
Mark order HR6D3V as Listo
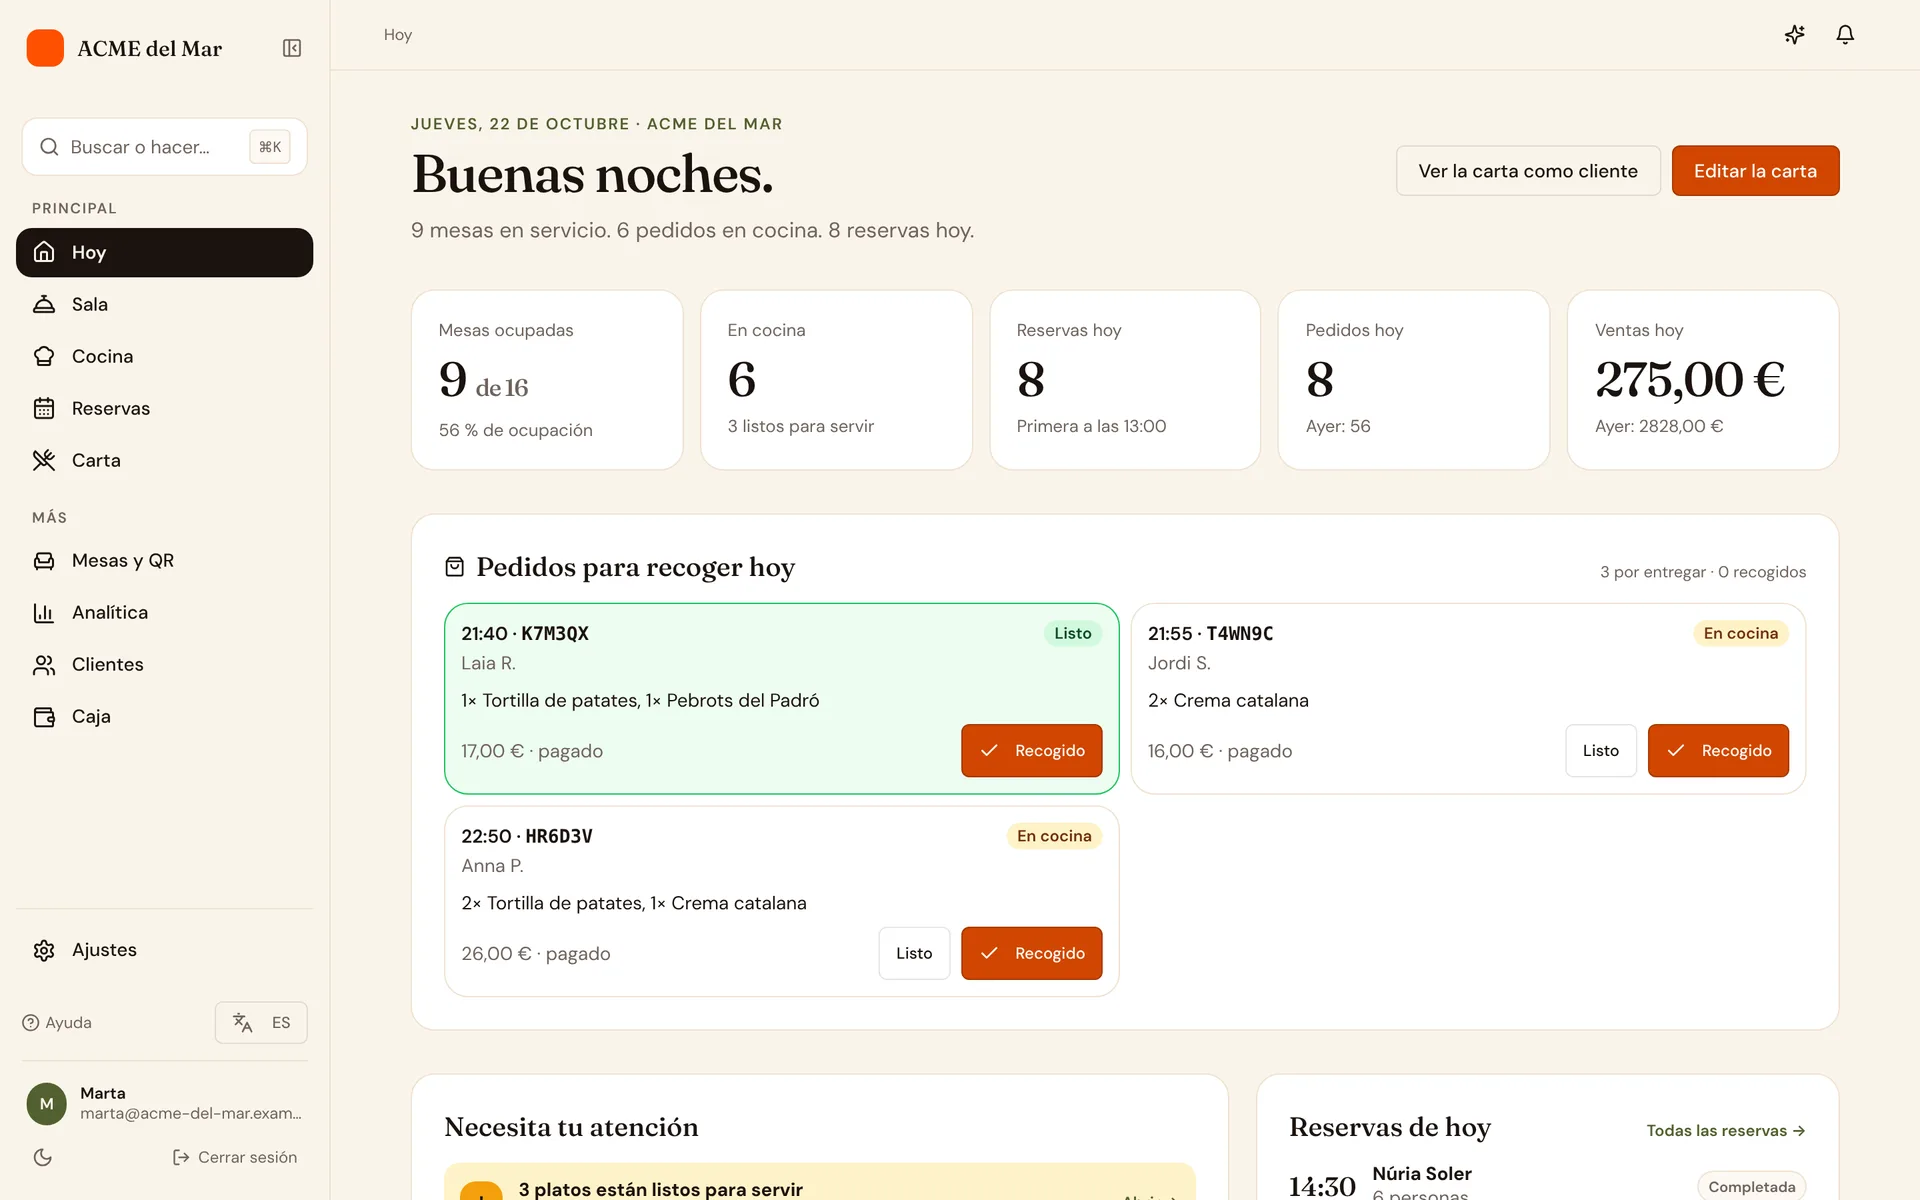pos(914,953)
